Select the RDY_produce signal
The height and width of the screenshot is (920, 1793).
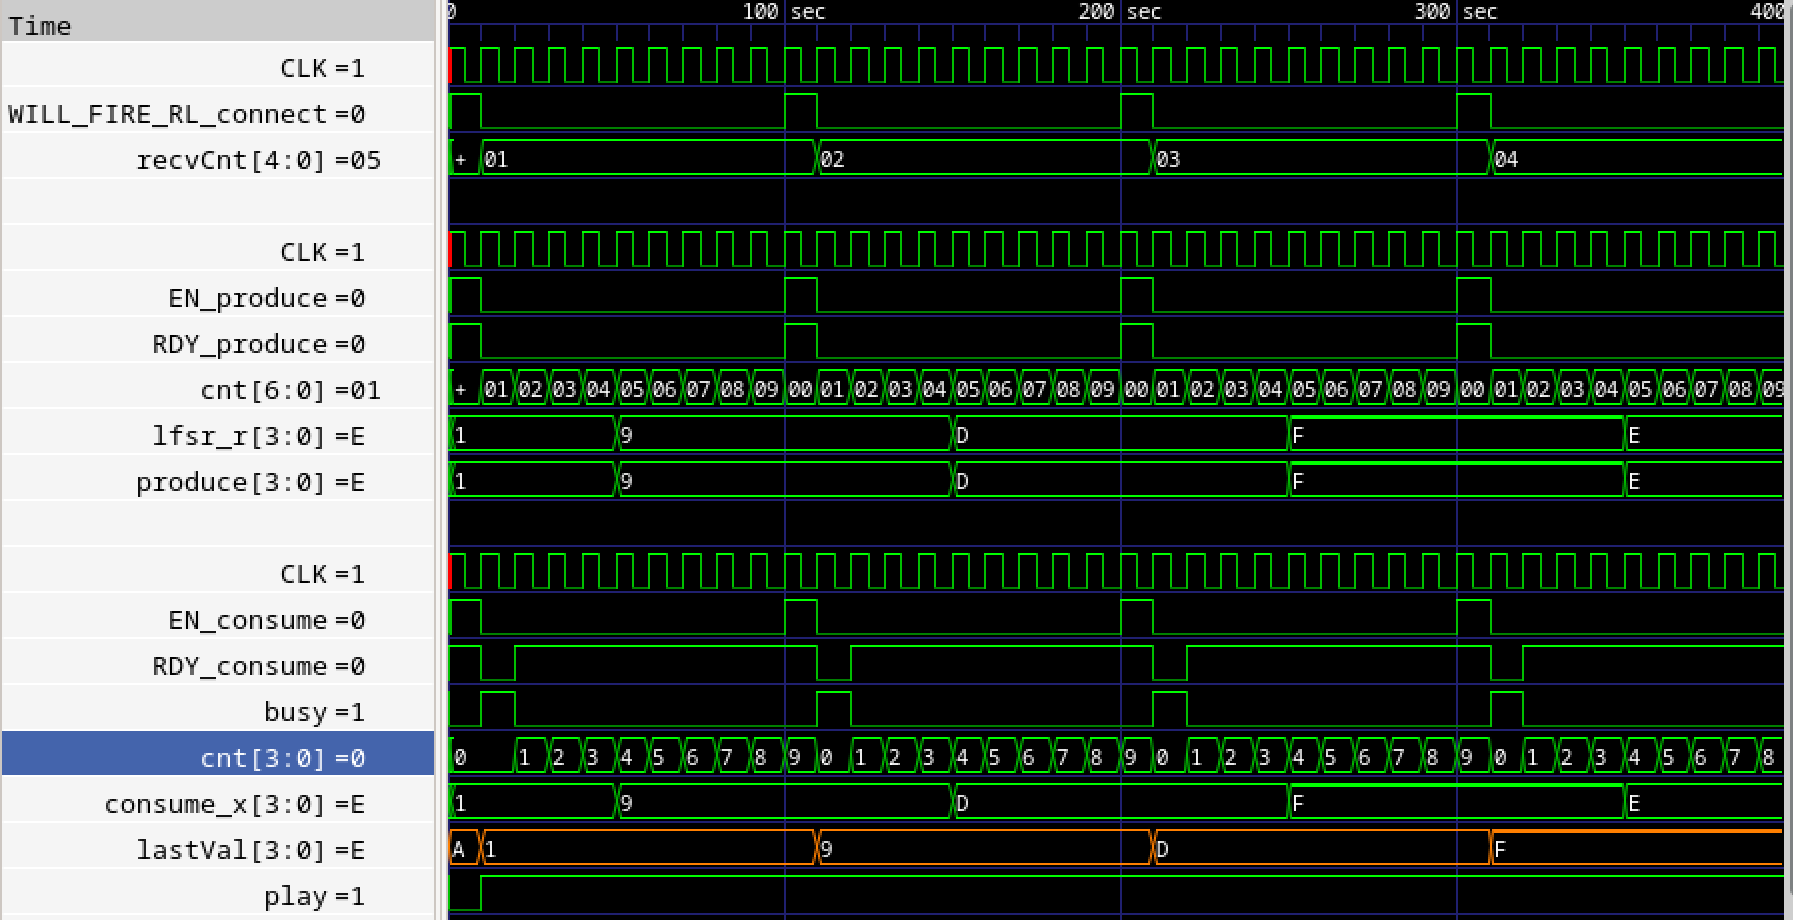click(x=258, y=344)
